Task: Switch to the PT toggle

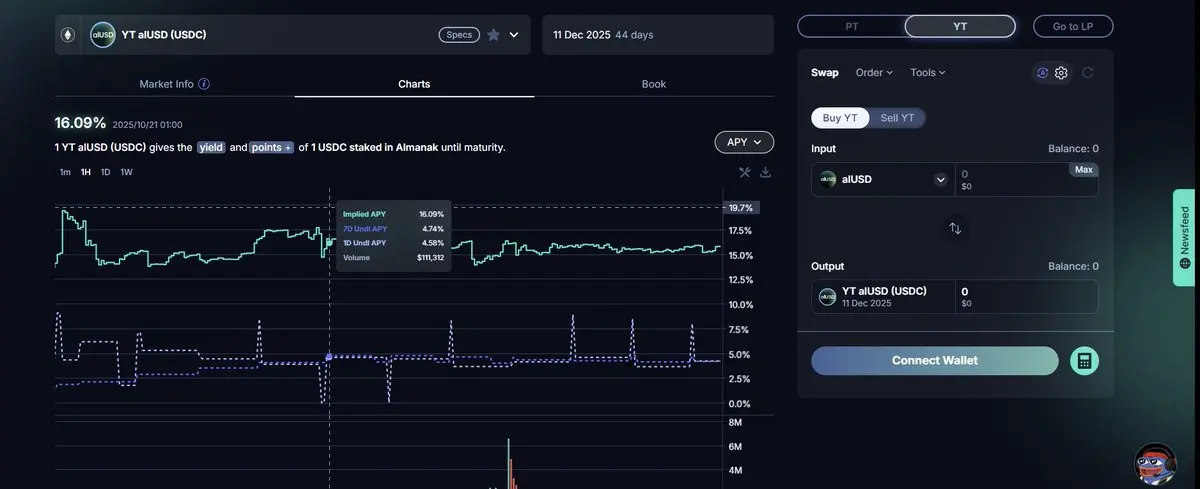Action: point(851,26)
